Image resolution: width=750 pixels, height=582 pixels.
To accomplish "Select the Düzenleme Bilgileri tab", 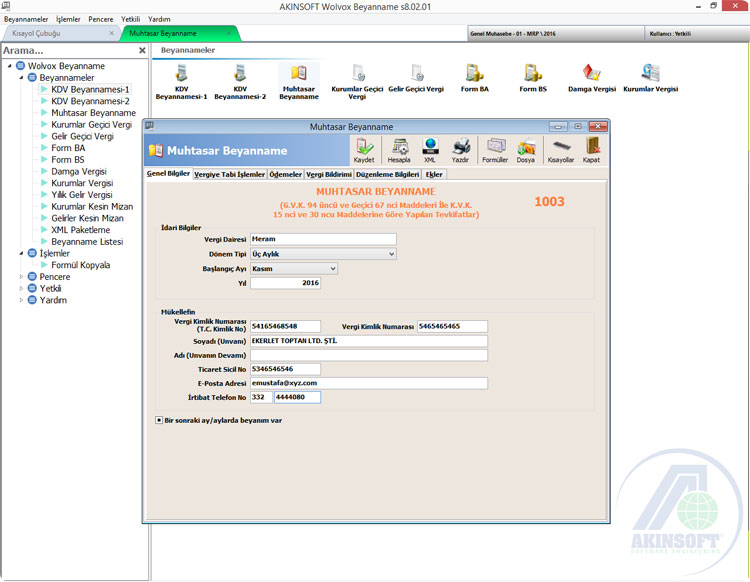I will [x=387, y=175].
